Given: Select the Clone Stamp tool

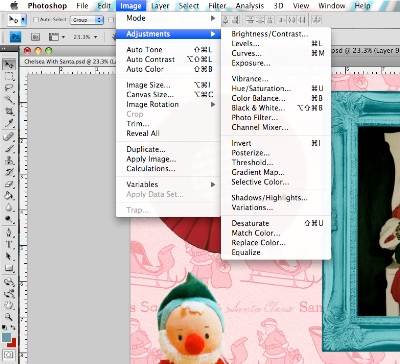Looking at the screenshot, I should click(9, 160).
